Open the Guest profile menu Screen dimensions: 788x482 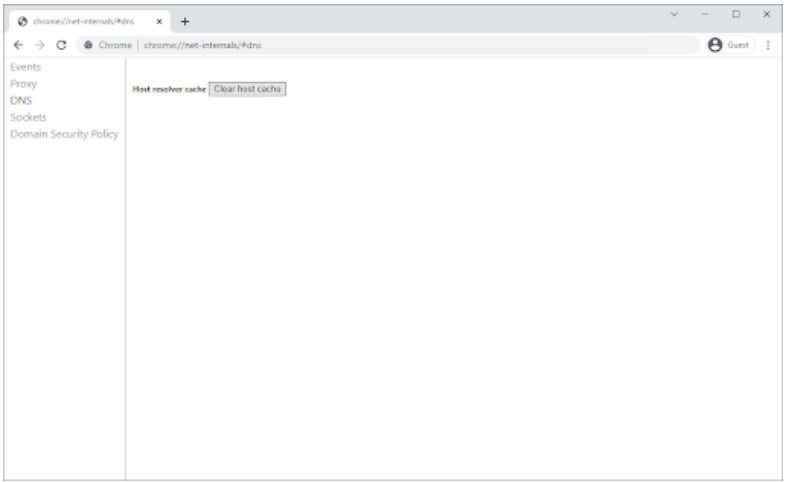[729, 45]
